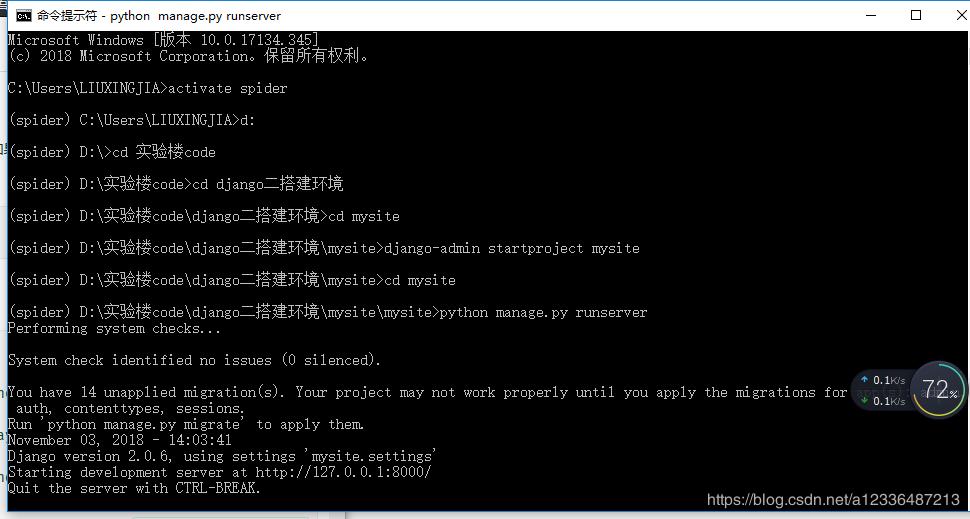
Task: Click the http://127.0.0.1:8000/ server address
Action: pyautogui.click(x=345, y=472)
